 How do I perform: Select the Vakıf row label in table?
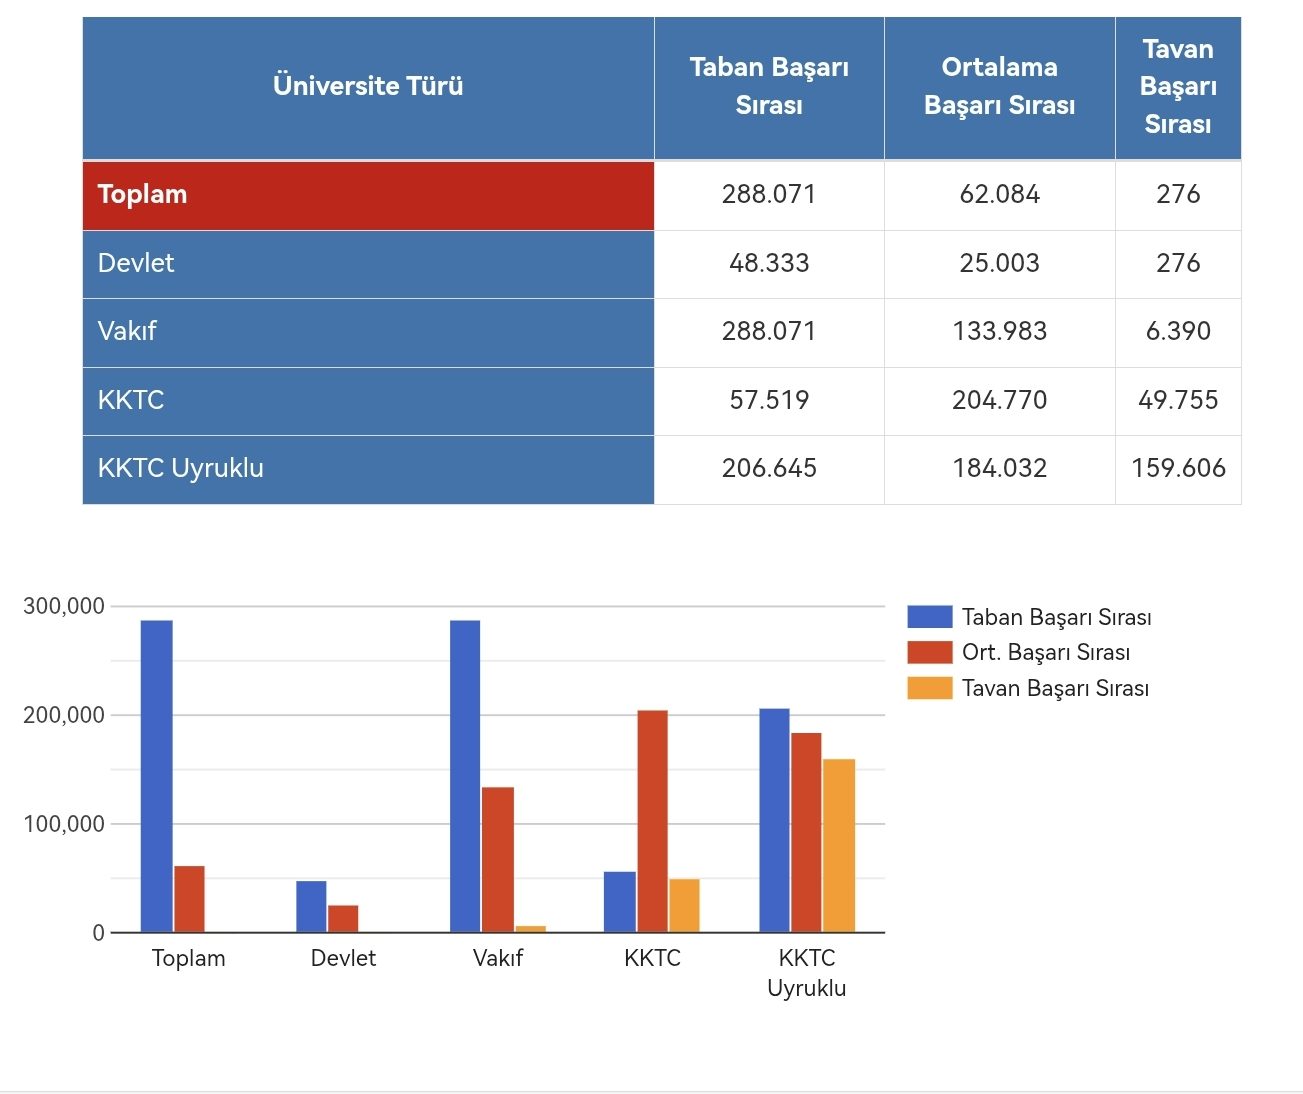[x=368, y=332]
